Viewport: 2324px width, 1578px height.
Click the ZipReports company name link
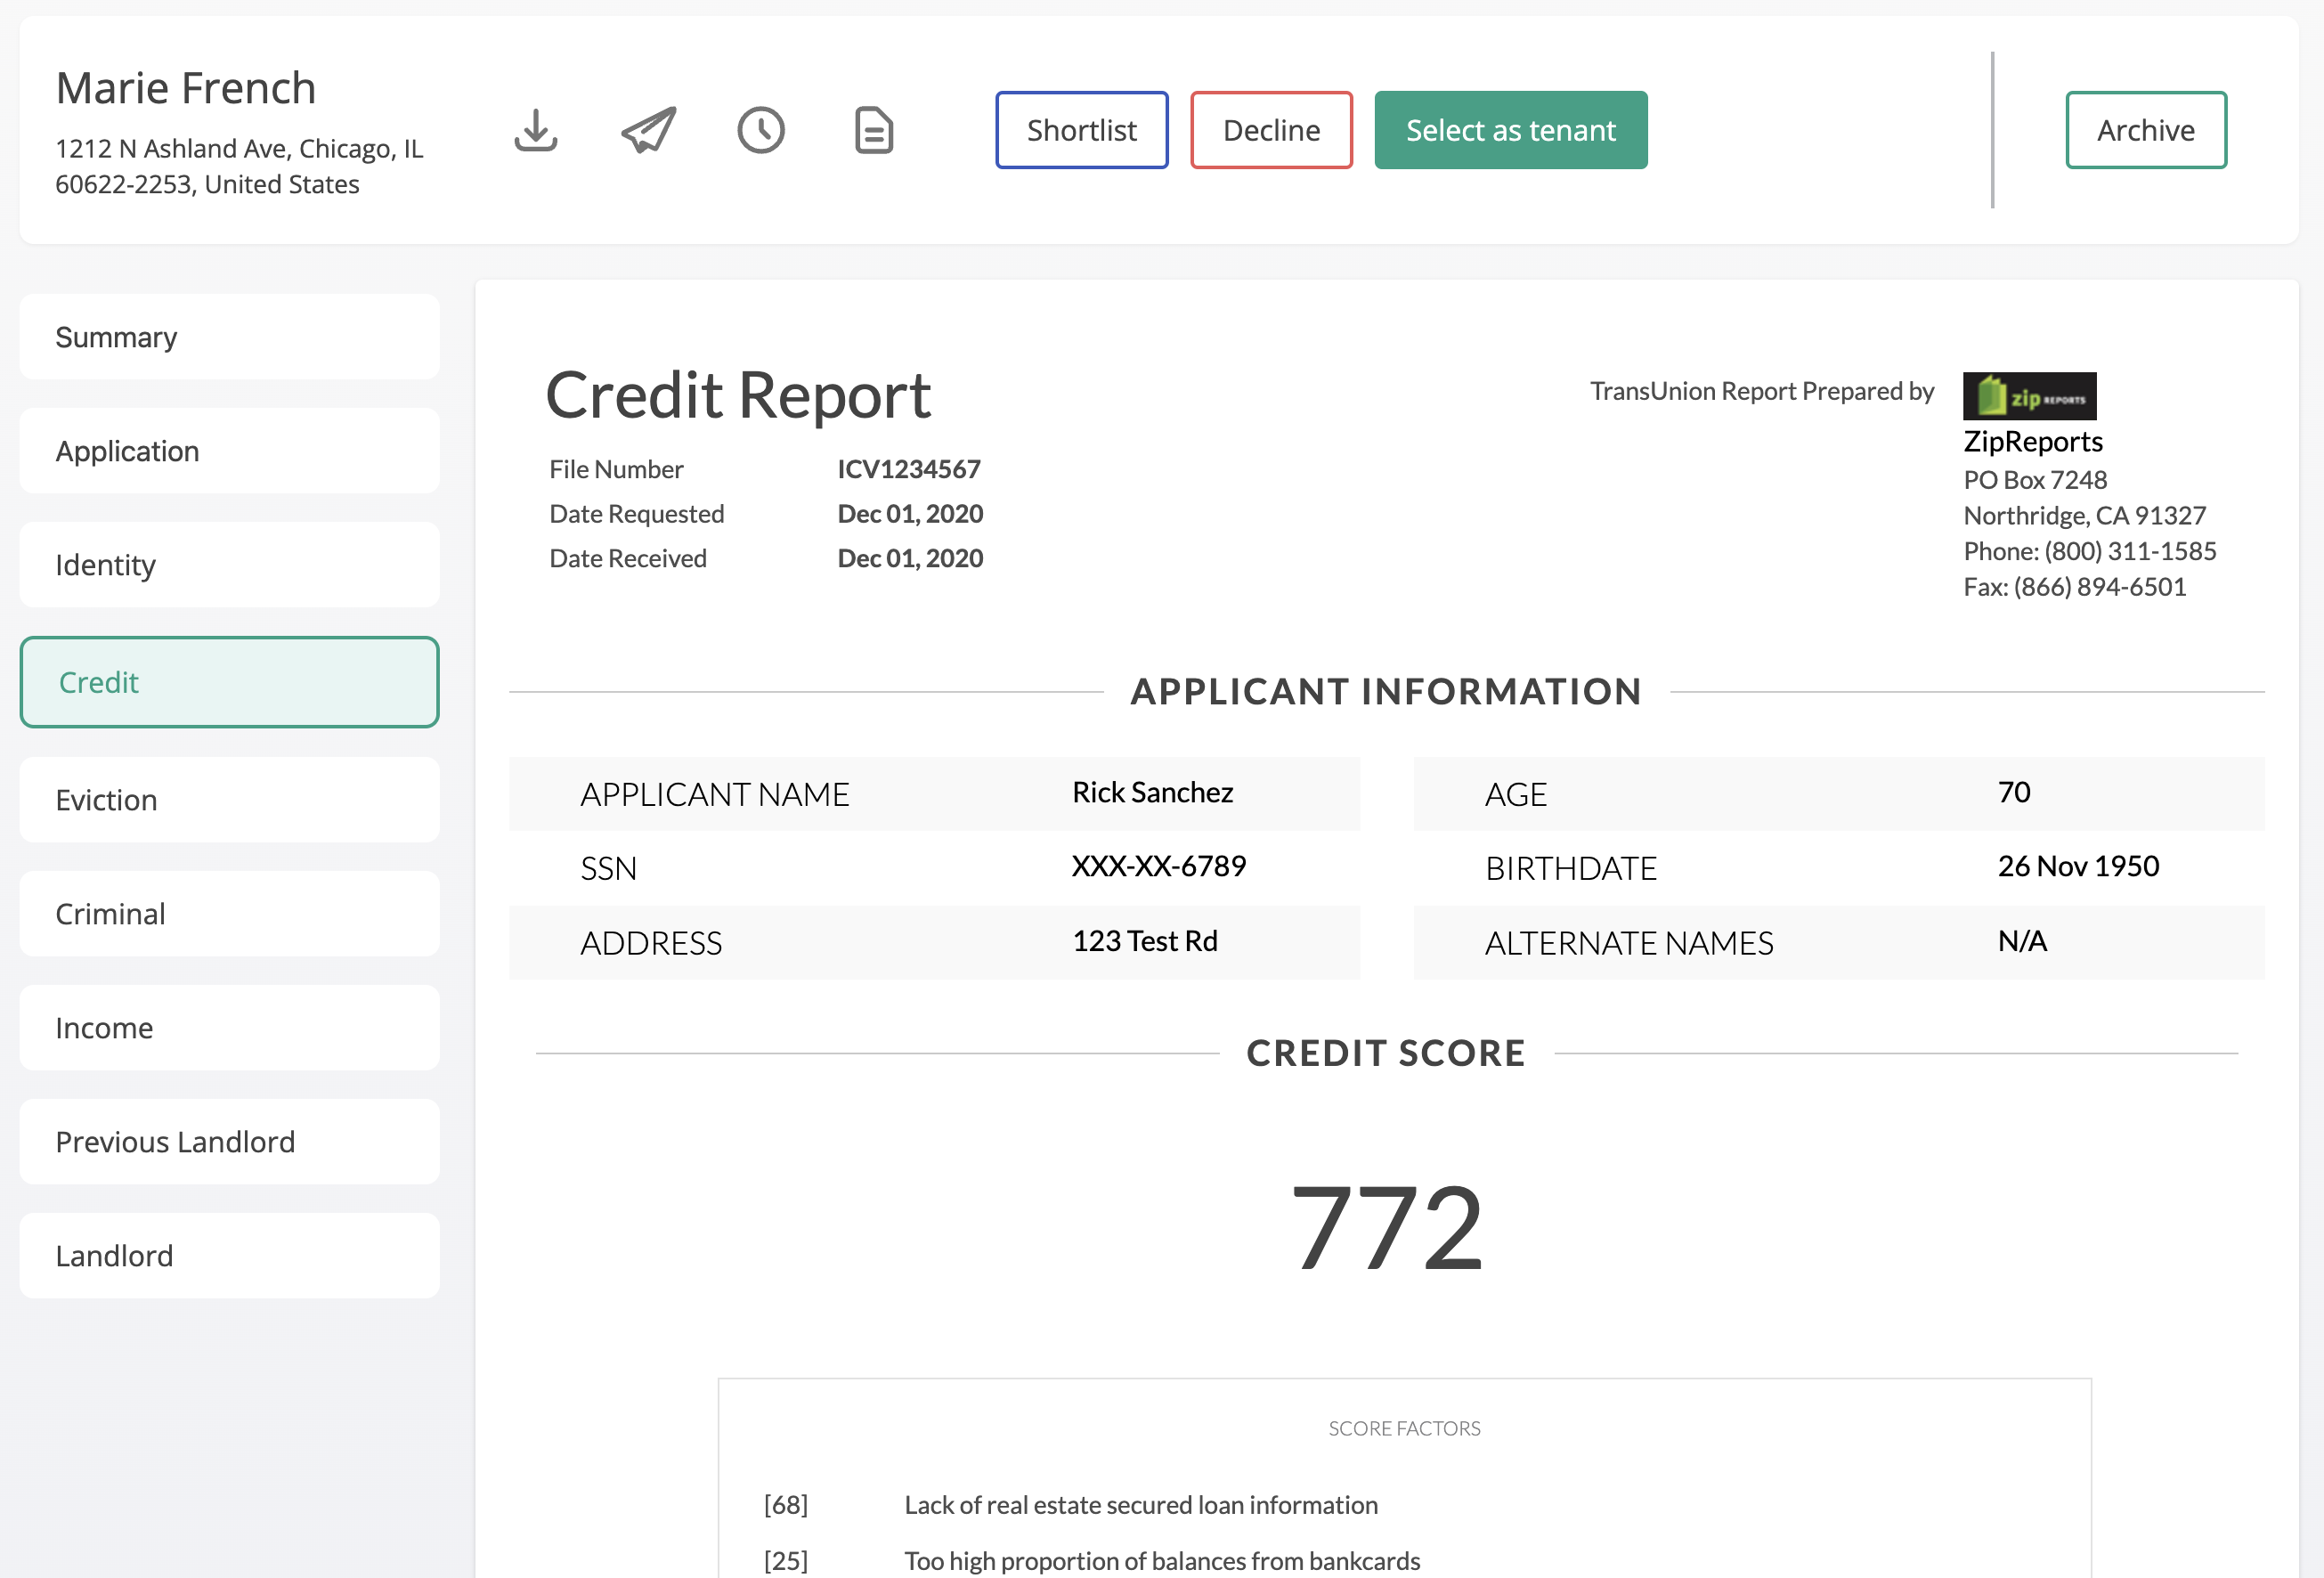click(2032, 442)
